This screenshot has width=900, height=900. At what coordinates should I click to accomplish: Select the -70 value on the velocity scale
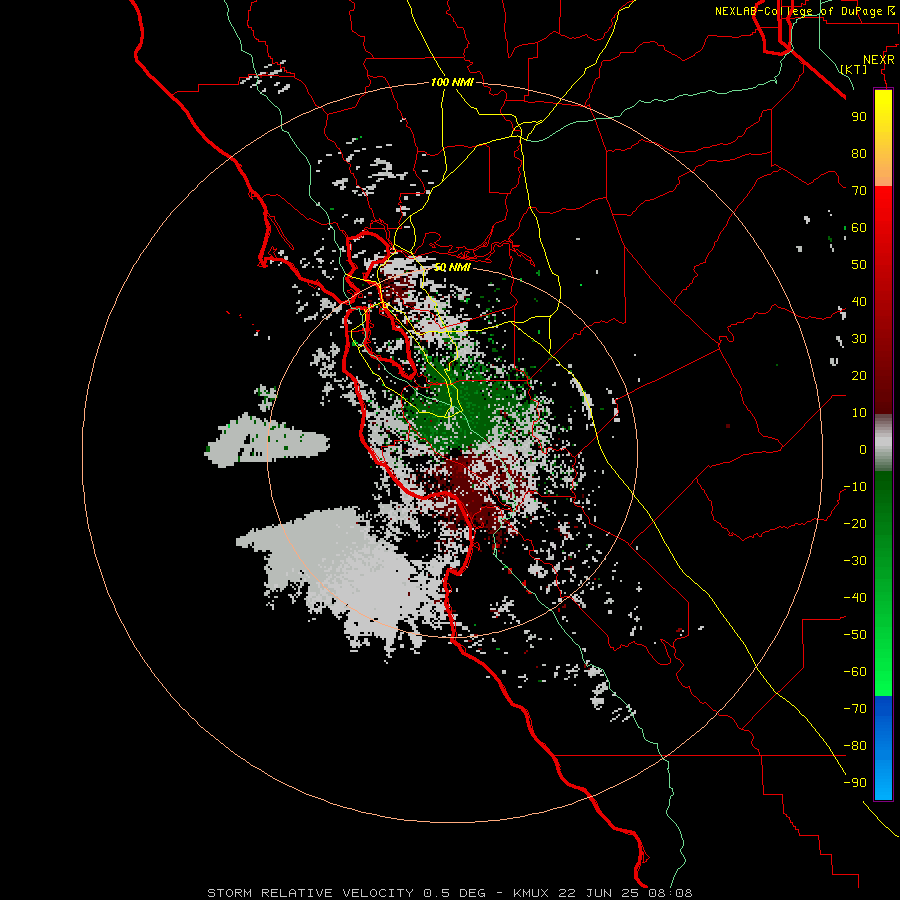coord(855,709)
